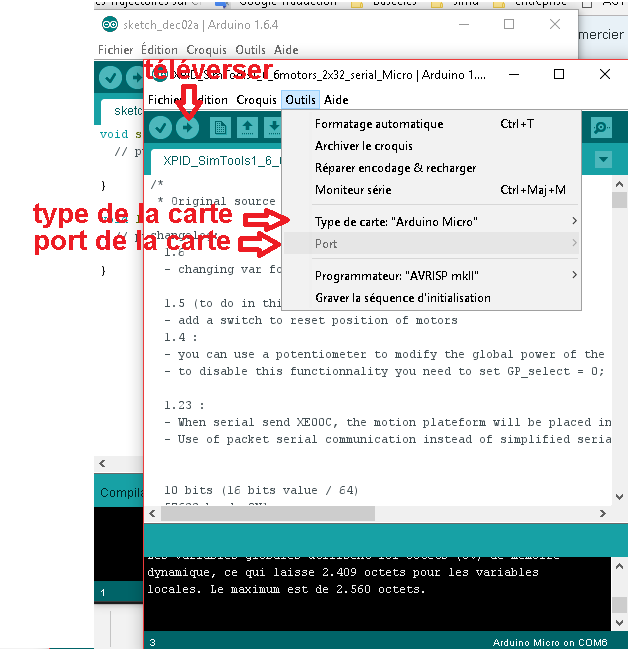The width and height of the screenshot is (628, 649).
Task: Click Verify icon in sketch_dec02a window
Action: click(x=110, y=77)
